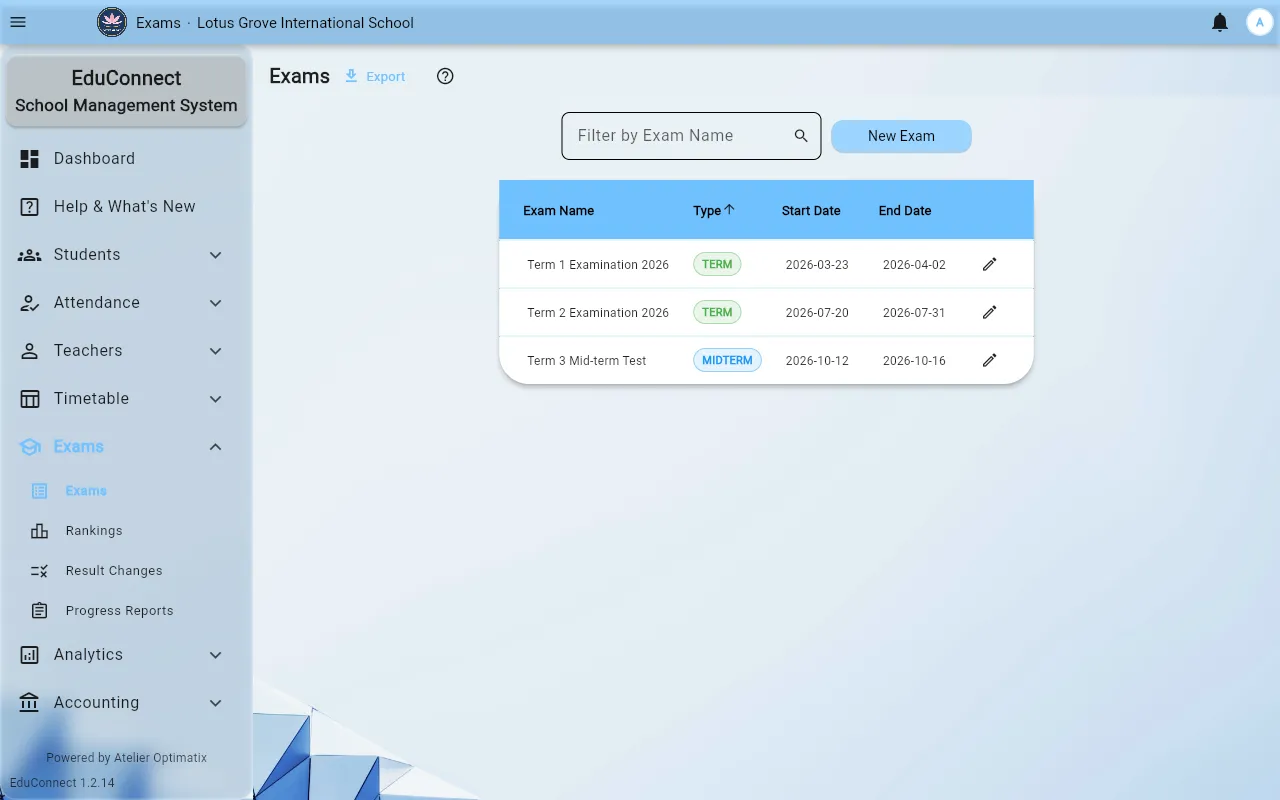Expand the Accounting section chevron
Image resolution: width=1280 pixels, height=800 pixels.
pos(216,703)
